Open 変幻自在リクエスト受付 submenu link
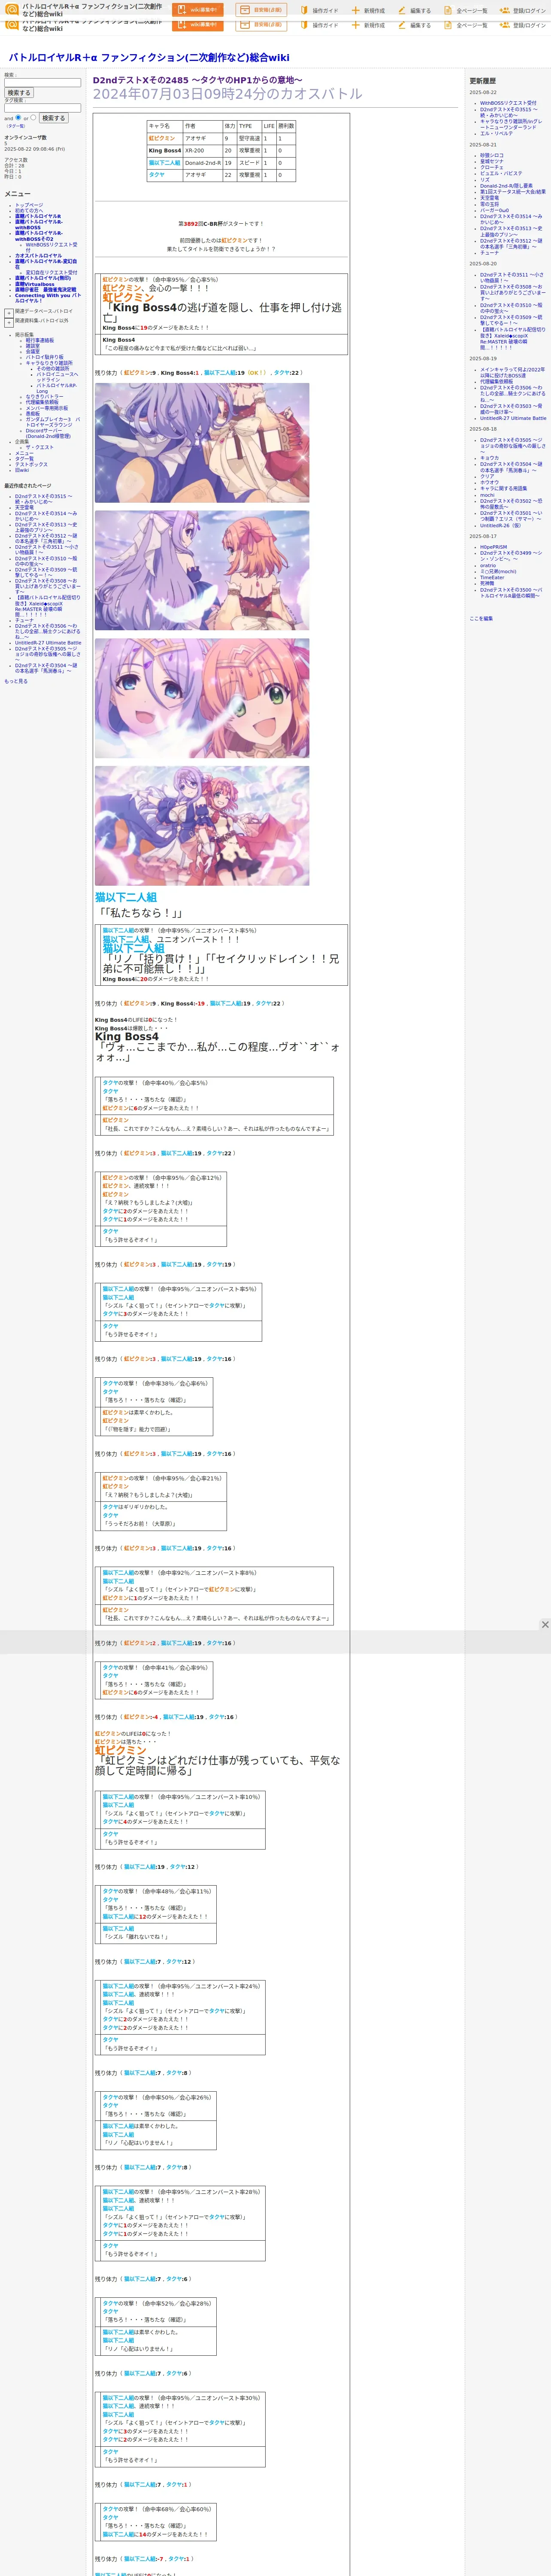Screen dimensions: 551x2576 point(51,272)
